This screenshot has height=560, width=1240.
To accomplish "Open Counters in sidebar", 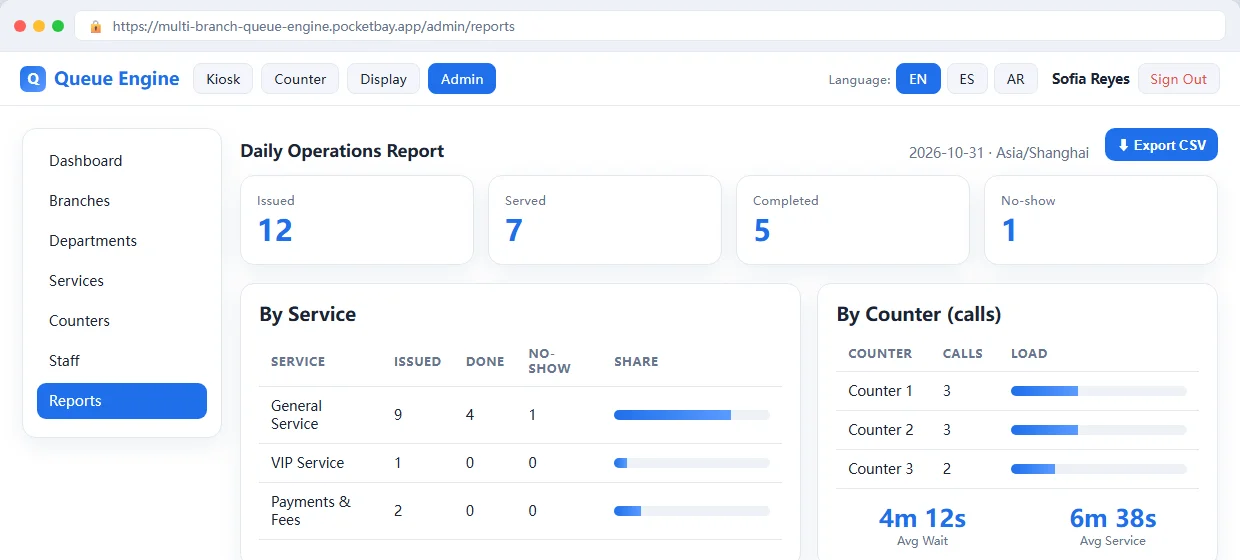I will point(122,321).
